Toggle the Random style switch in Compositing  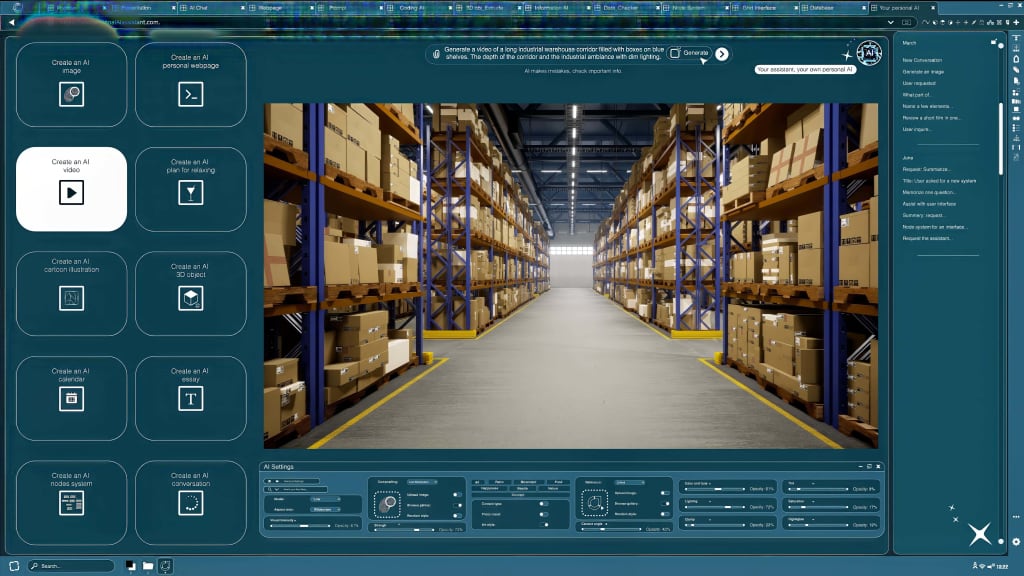[x=457, y=515]
